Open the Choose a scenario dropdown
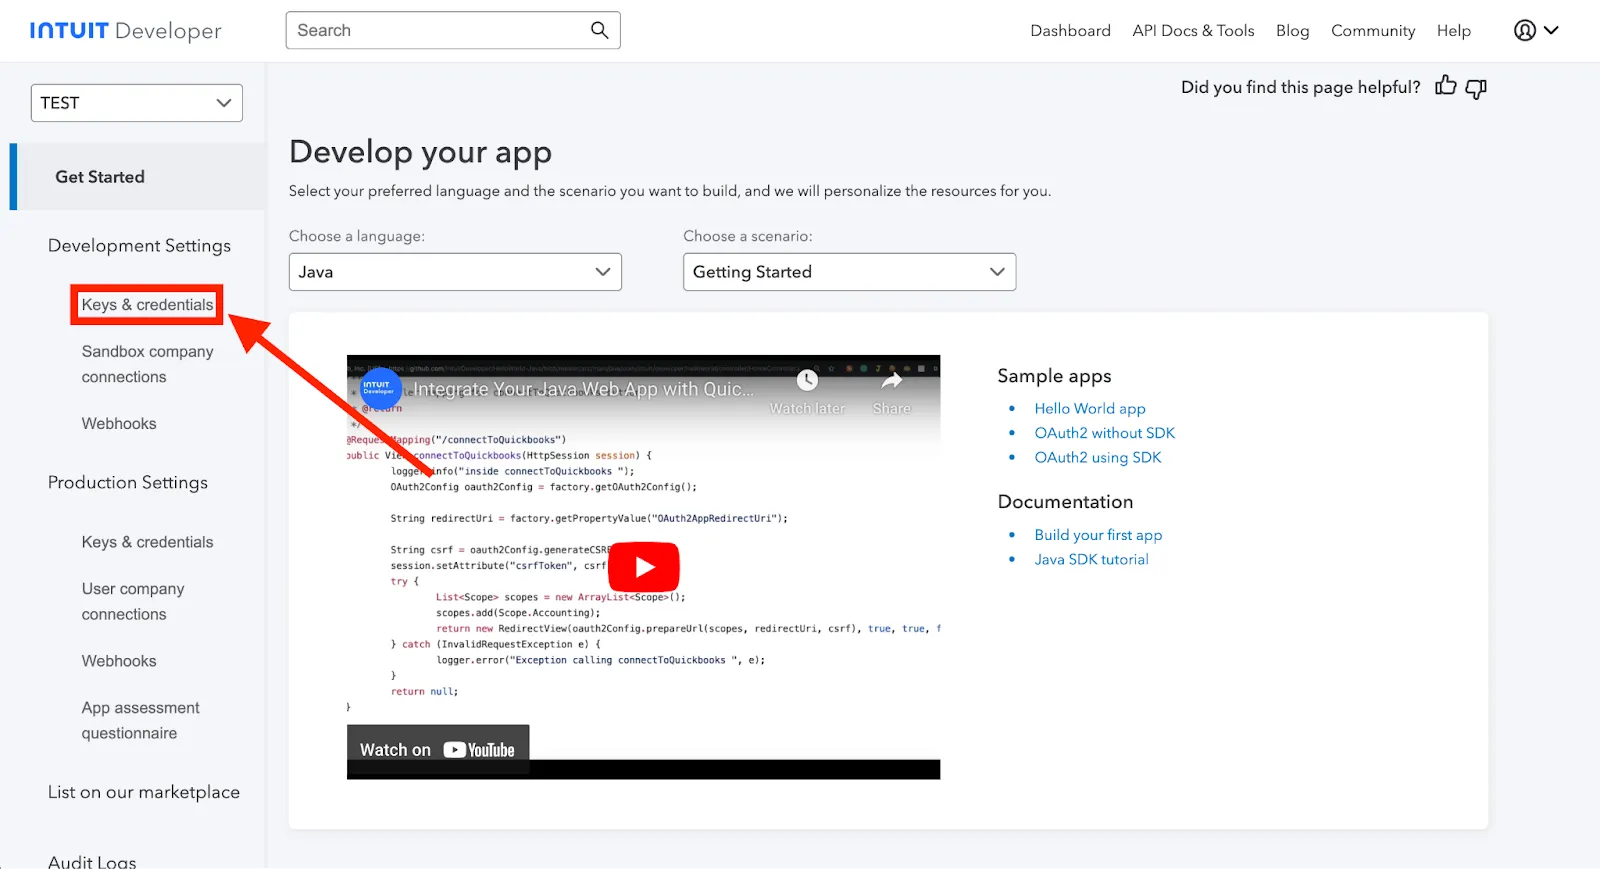1600x869 pixels. point(849,272)
